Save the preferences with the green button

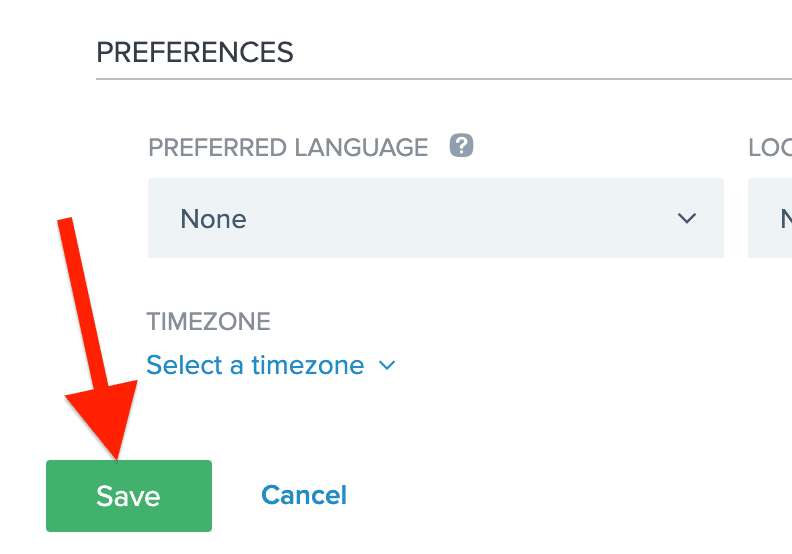(129, 495)
